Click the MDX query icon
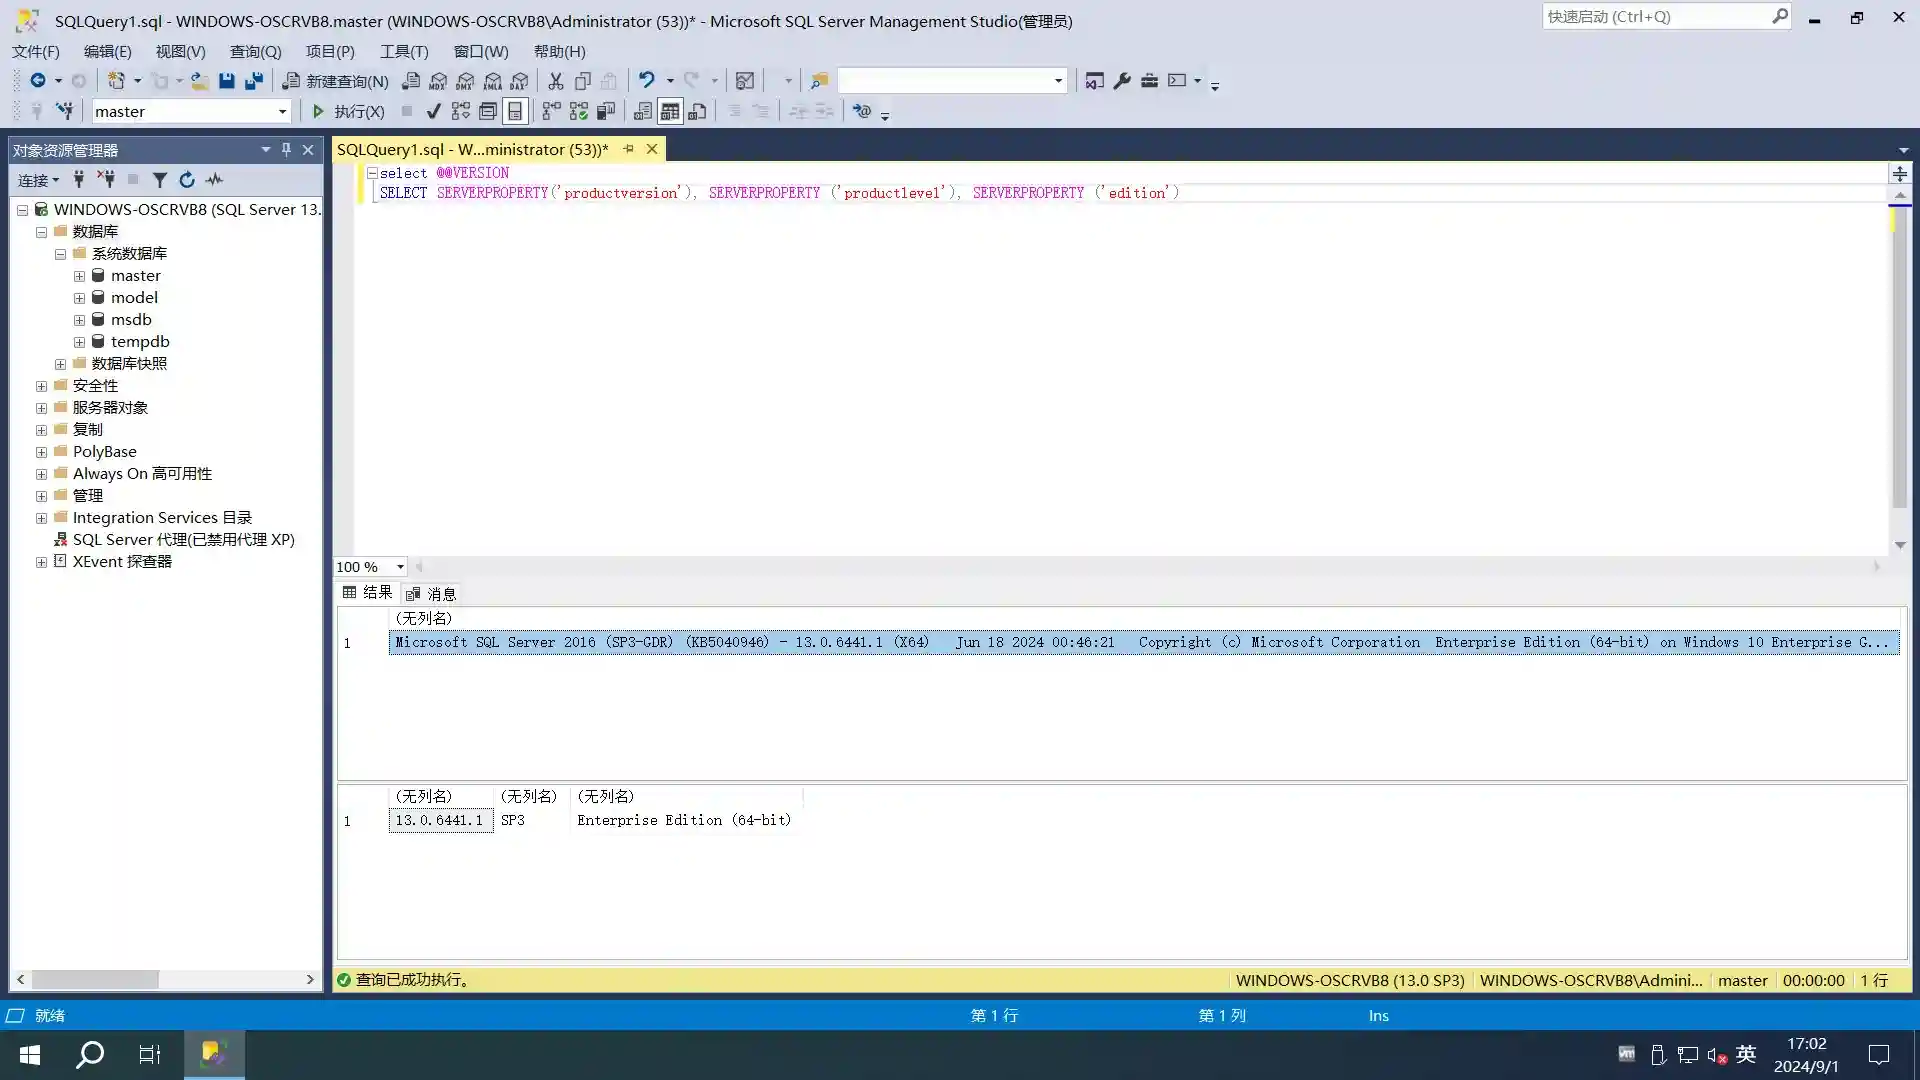The image size is (1920, 1080). click(x=438, y=81)
